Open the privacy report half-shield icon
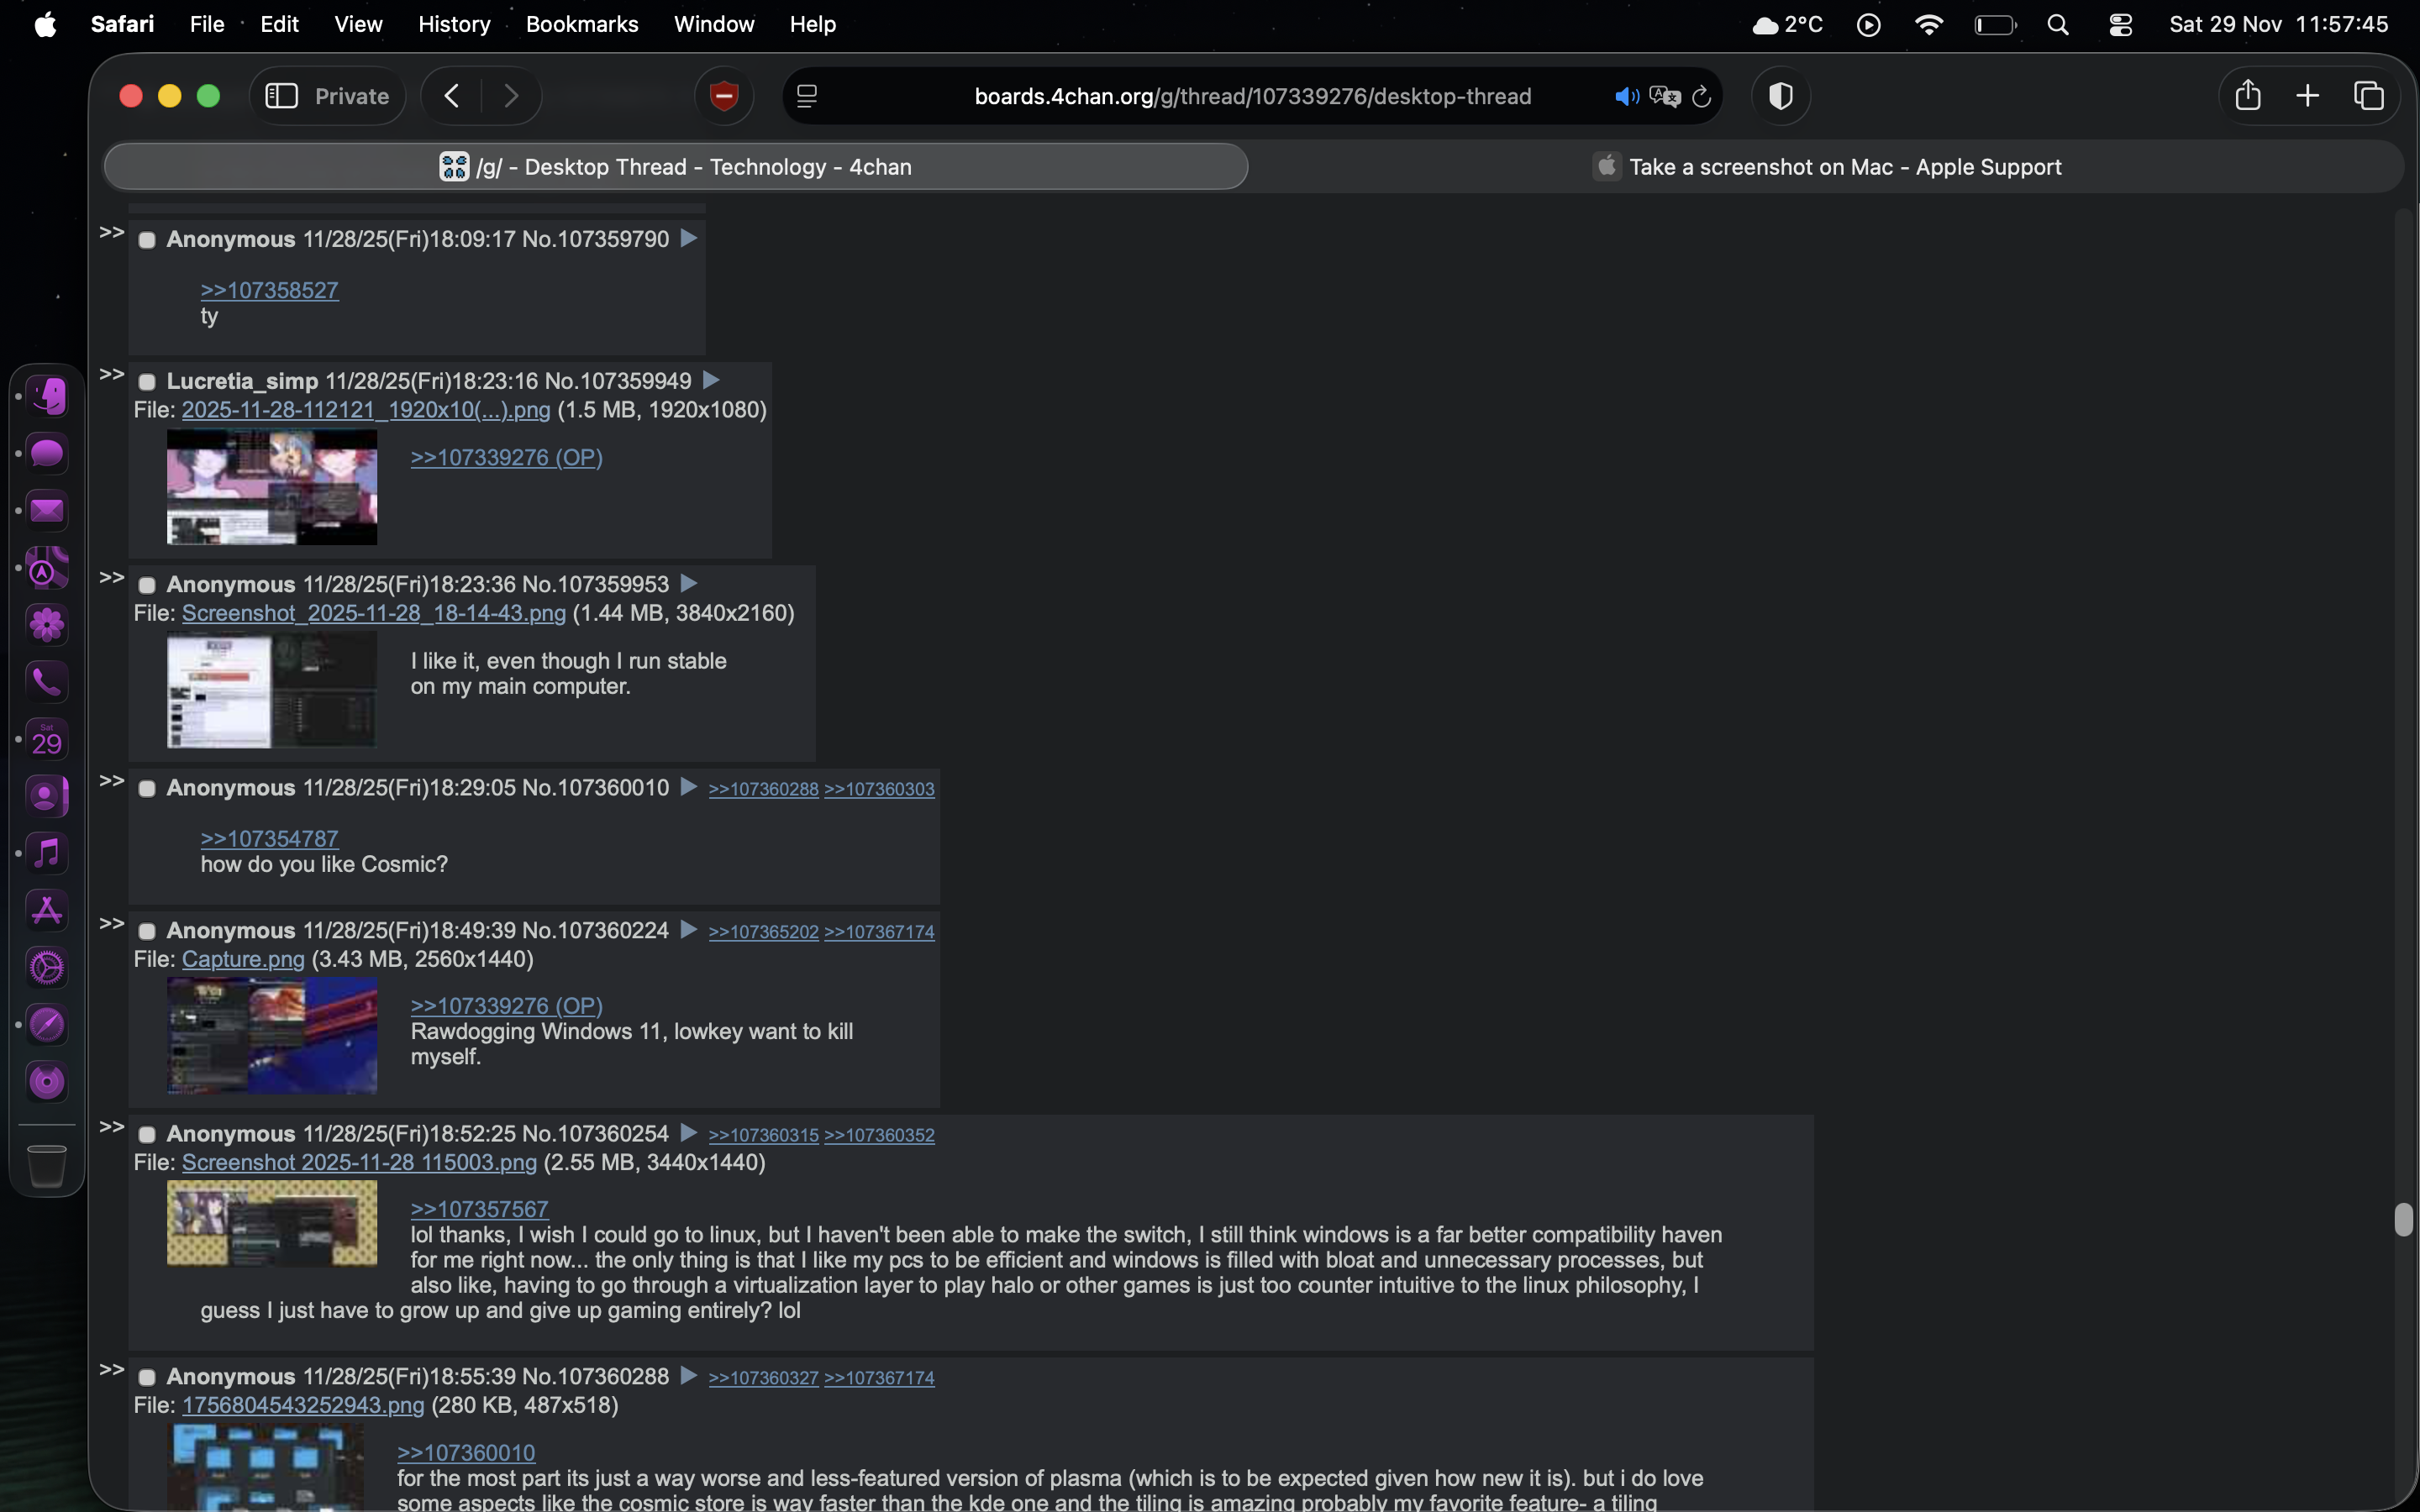This screenshot has width=2420, height=1512. tap(1780, 96)
